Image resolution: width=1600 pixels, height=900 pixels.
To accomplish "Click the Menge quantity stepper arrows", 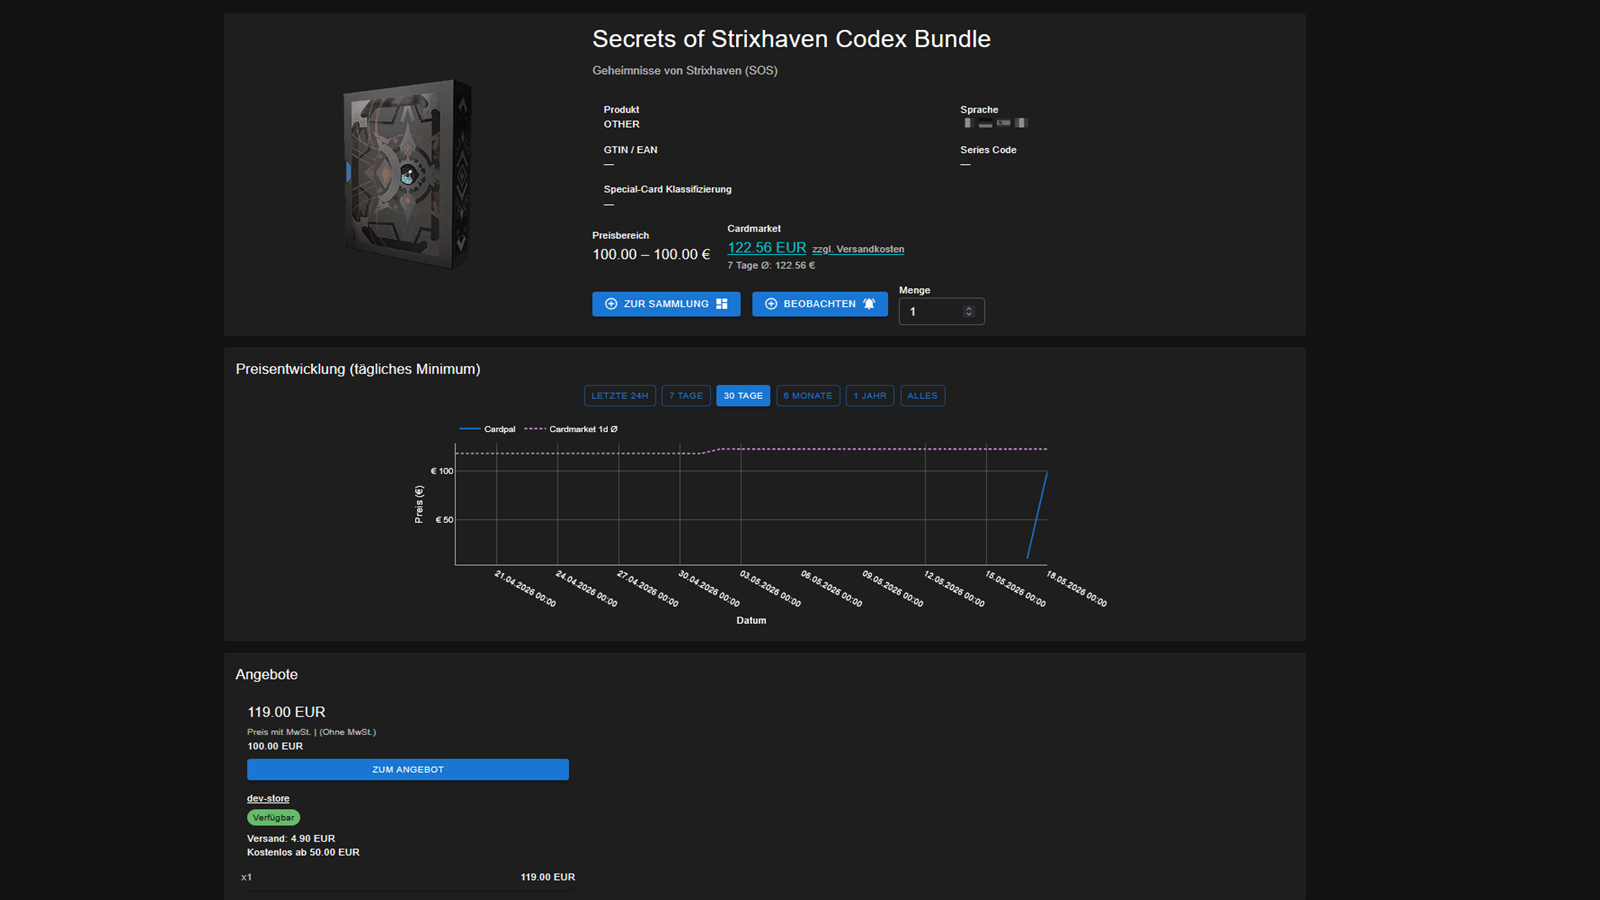I will (968, 312).
